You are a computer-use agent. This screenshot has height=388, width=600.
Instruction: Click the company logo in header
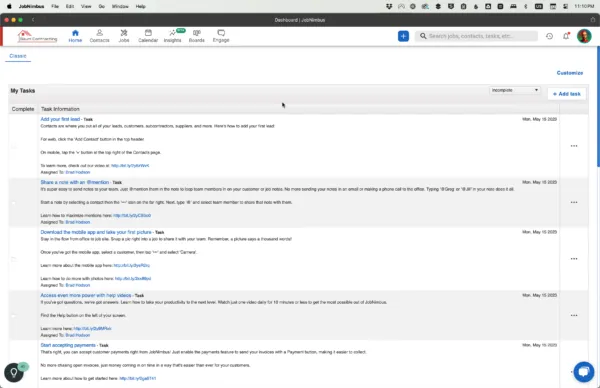(37, 36)
